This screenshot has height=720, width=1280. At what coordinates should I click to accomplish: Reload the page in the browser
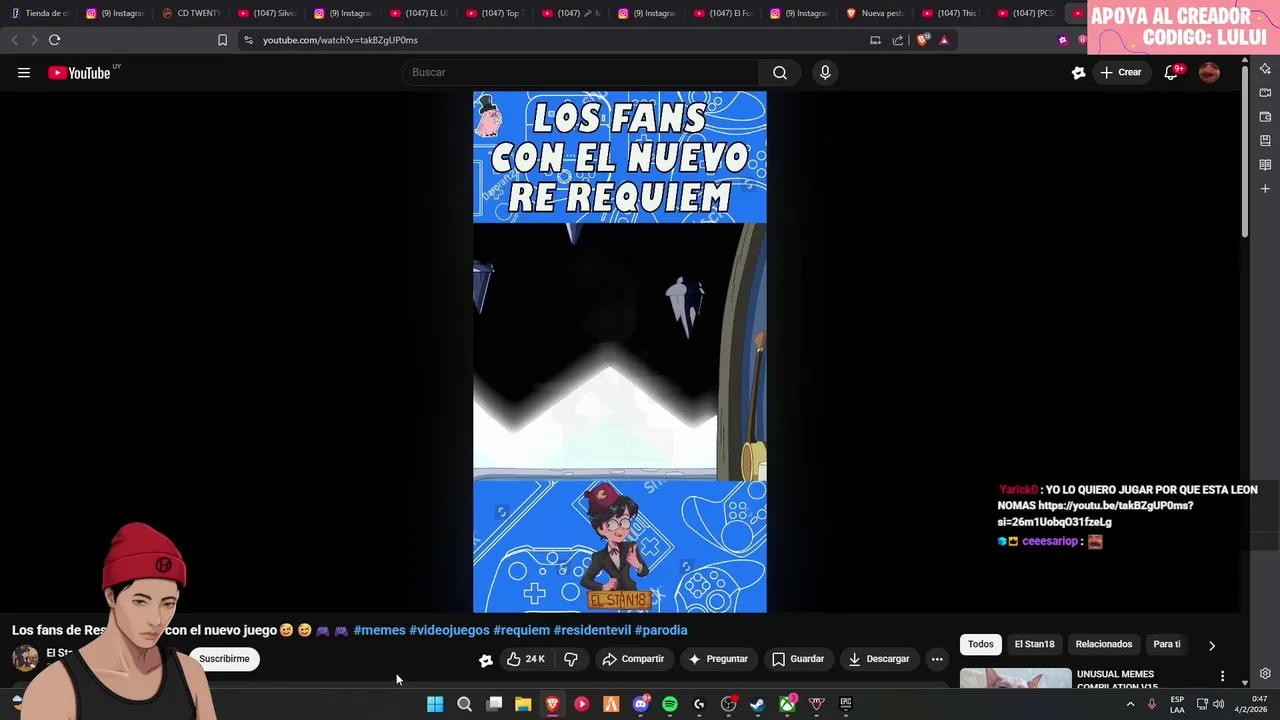tap(54, 40)
